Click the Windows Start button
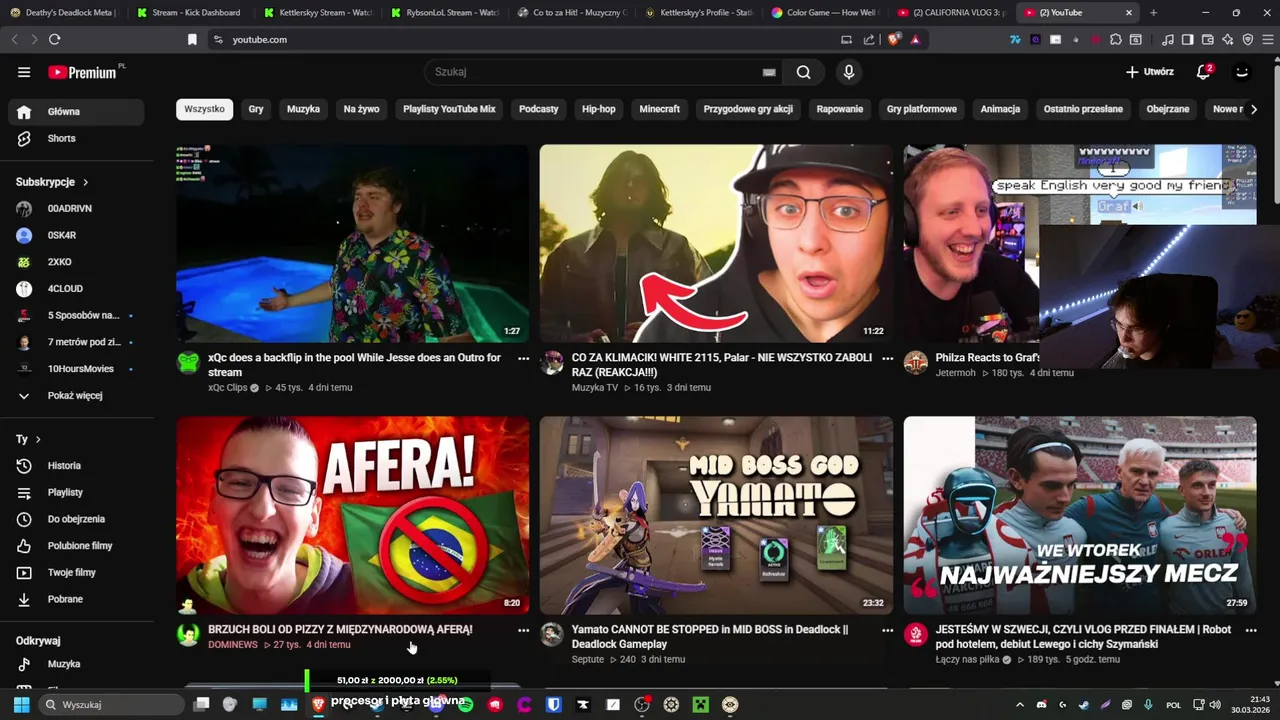 [21, 705]
